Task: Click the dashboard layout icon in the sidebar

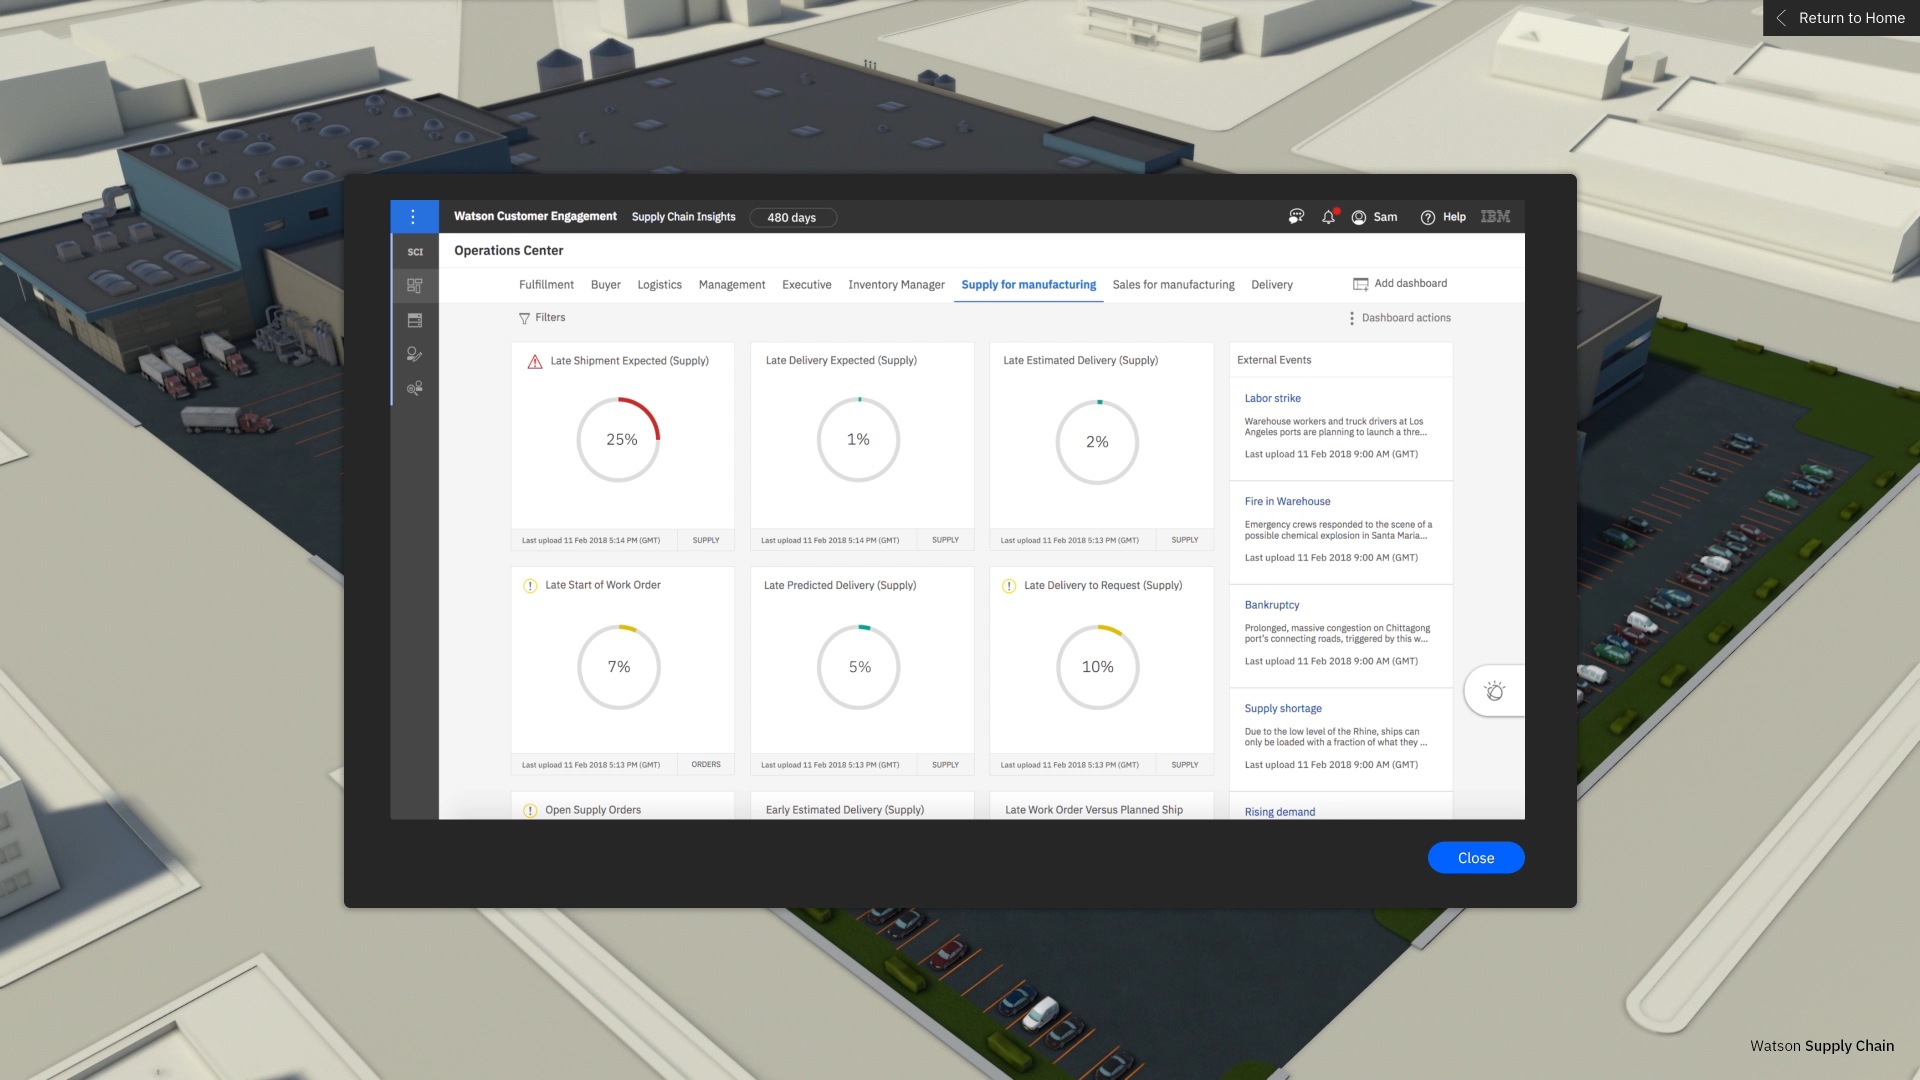Action: pos(415,286)
